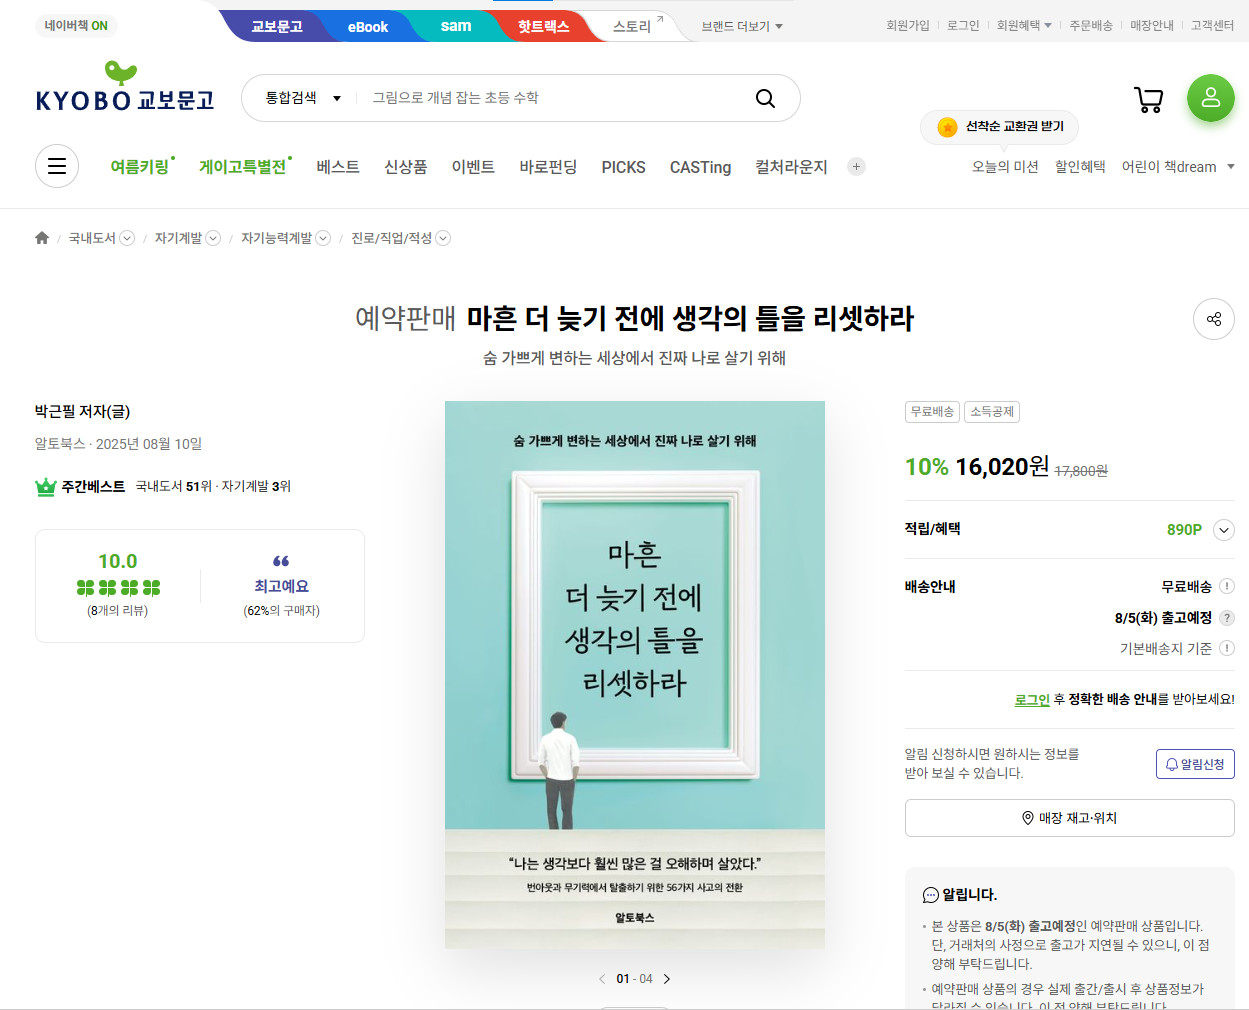Click the question mark icon next to 출고예정
1249x1010 pixels.
(1228, 617)
